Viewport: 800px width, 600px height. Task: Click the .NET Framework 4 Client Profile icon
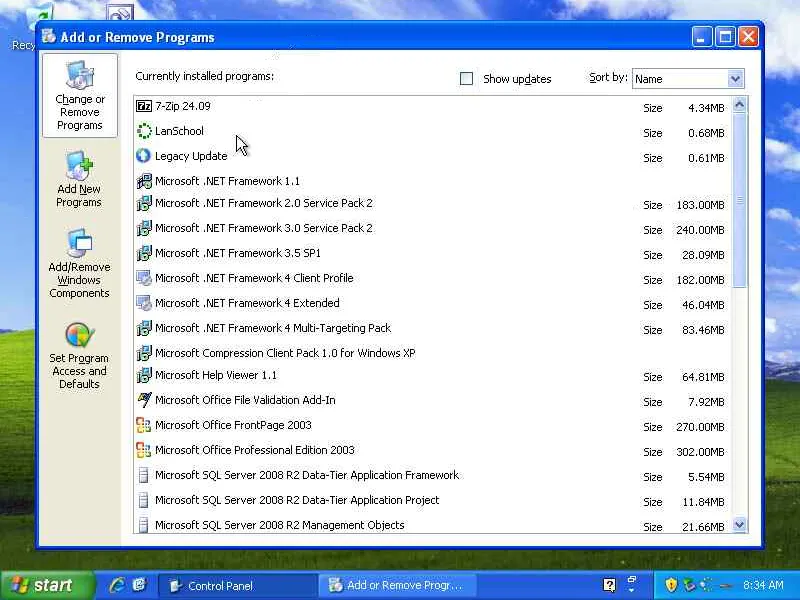point(144,278)
